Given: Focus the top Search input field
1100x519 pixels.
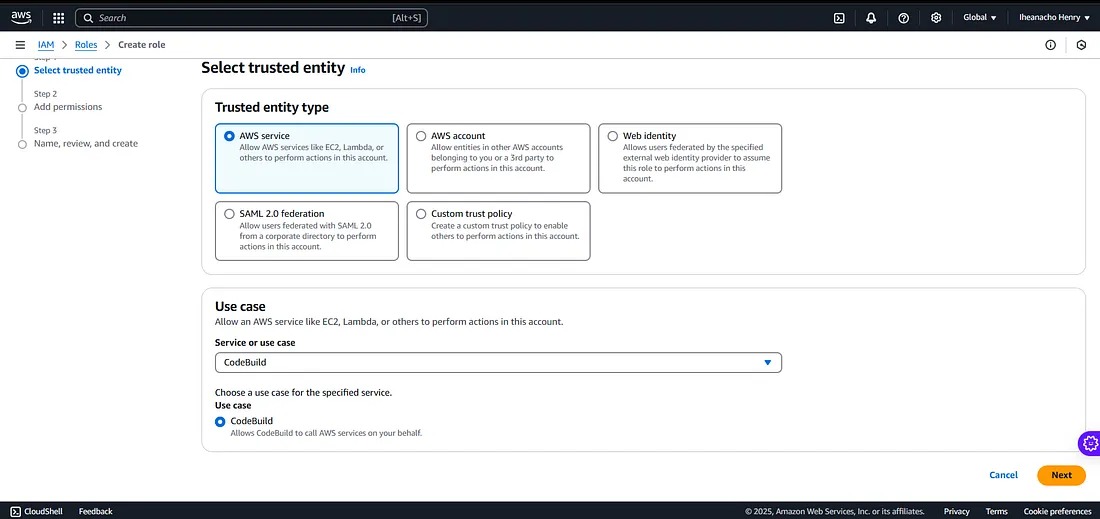Looking at the screenshot, I should 251,18.
